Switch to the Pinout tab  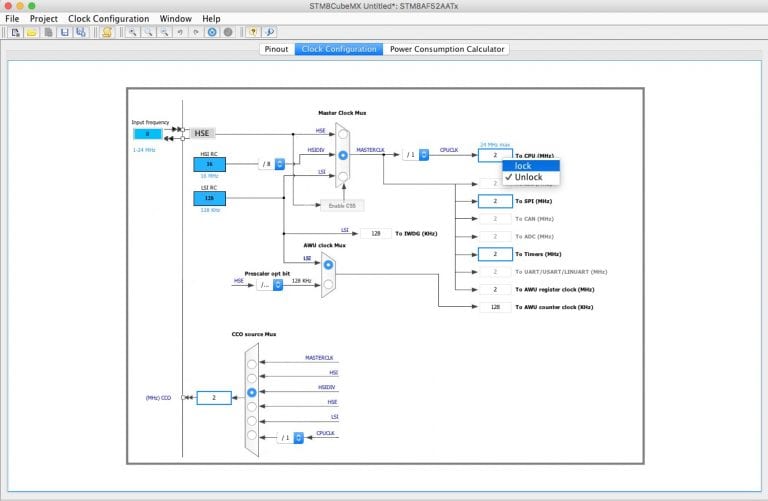tap(276, 49)
